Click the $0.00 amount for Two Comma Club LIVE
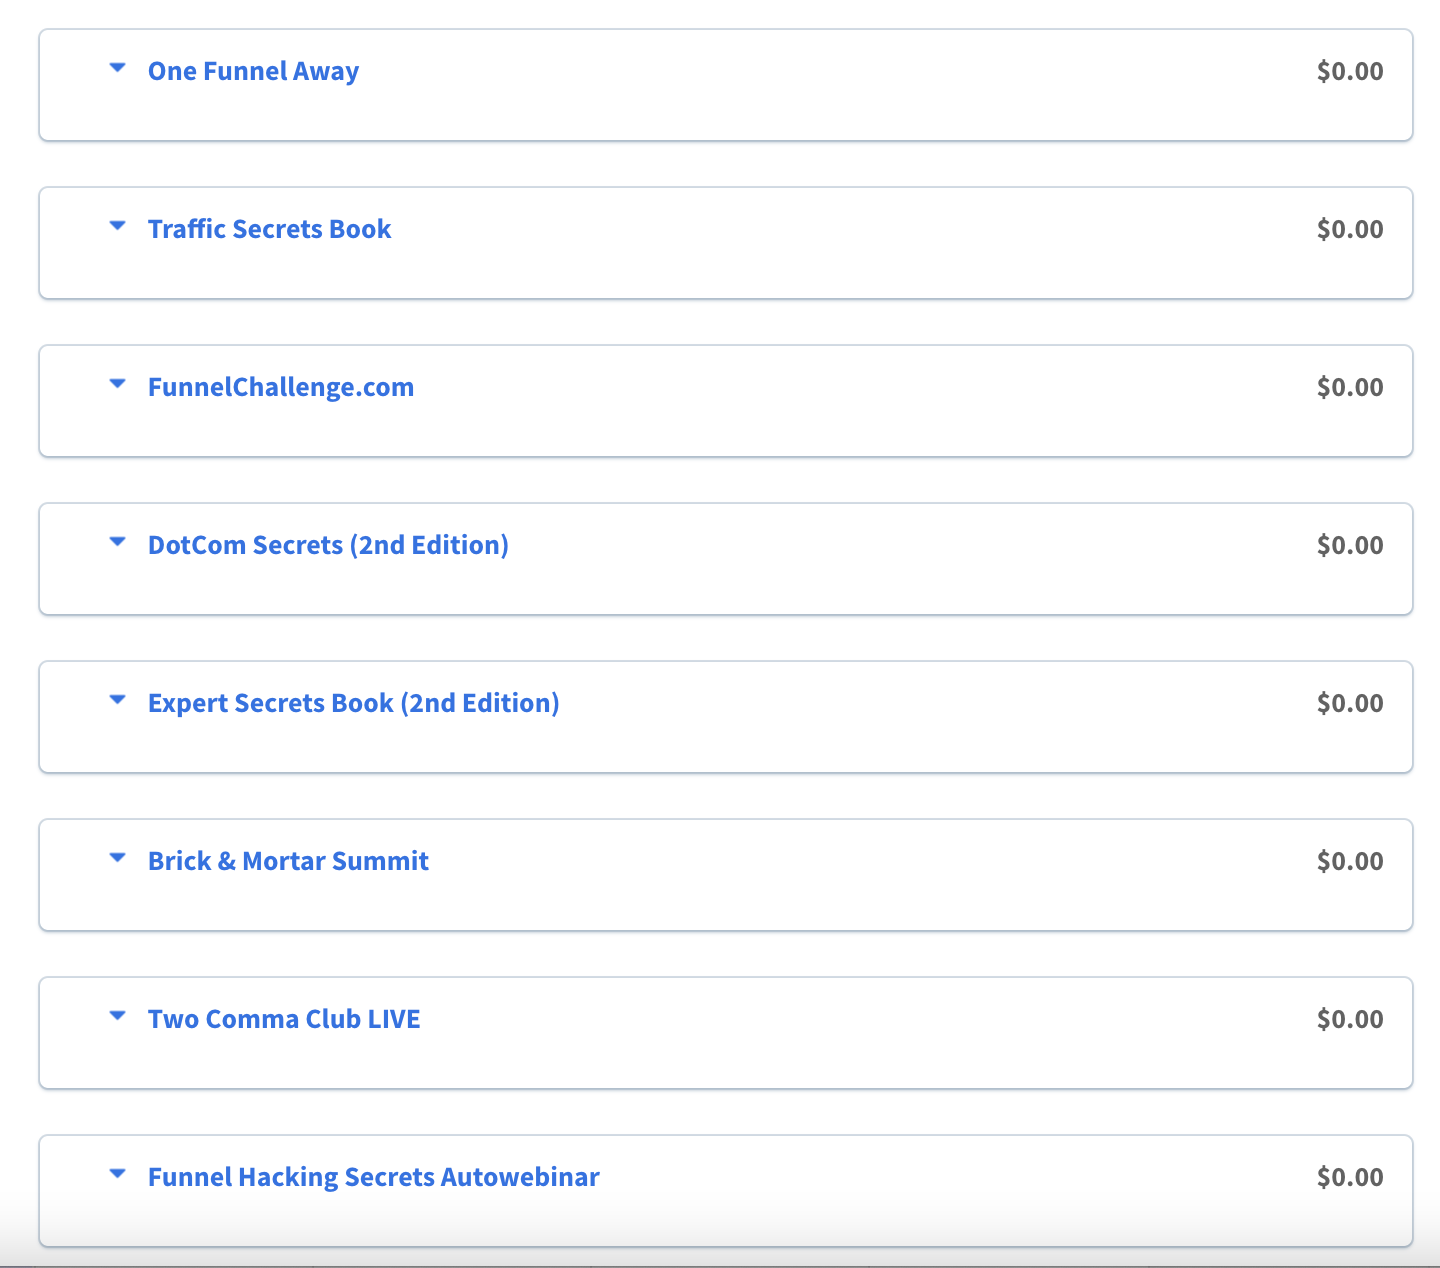 tap(1350, 1019)
